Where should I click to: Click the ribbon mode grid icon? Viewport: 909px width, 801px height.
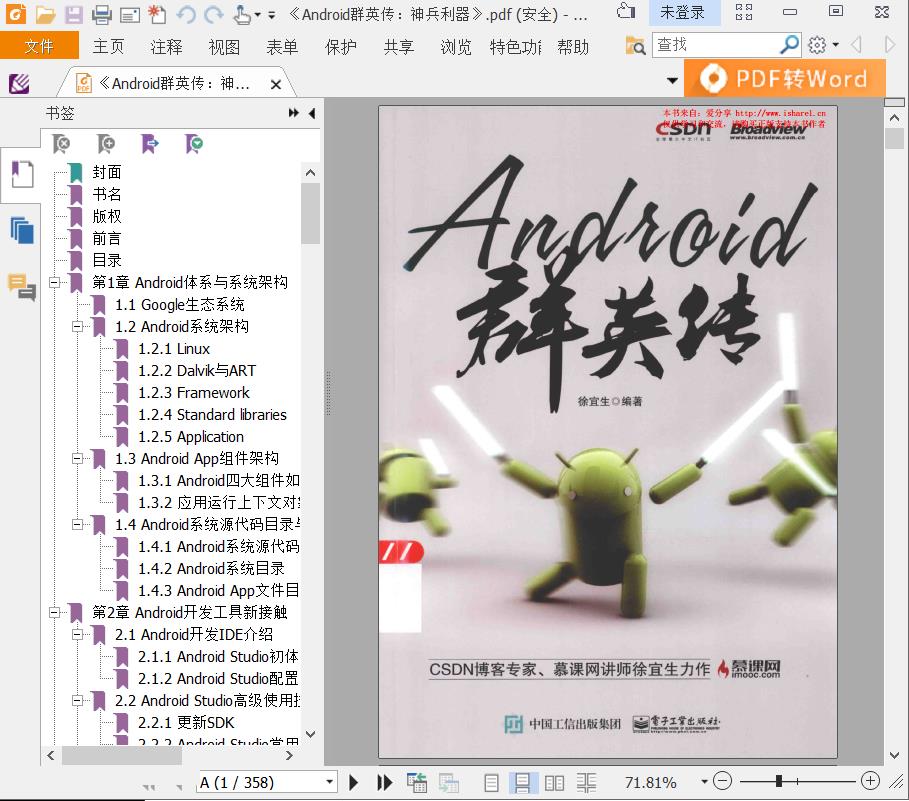744,12
